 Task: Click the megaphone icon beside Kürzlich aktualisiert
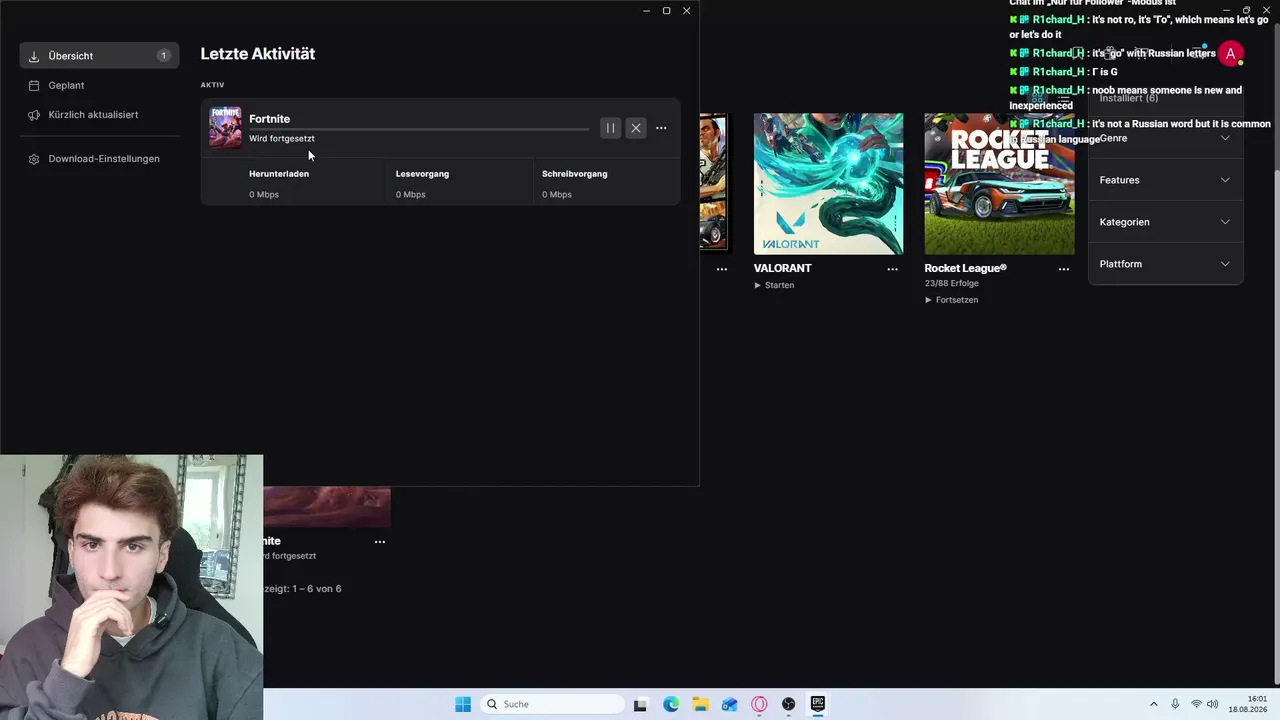pos(34,114)
